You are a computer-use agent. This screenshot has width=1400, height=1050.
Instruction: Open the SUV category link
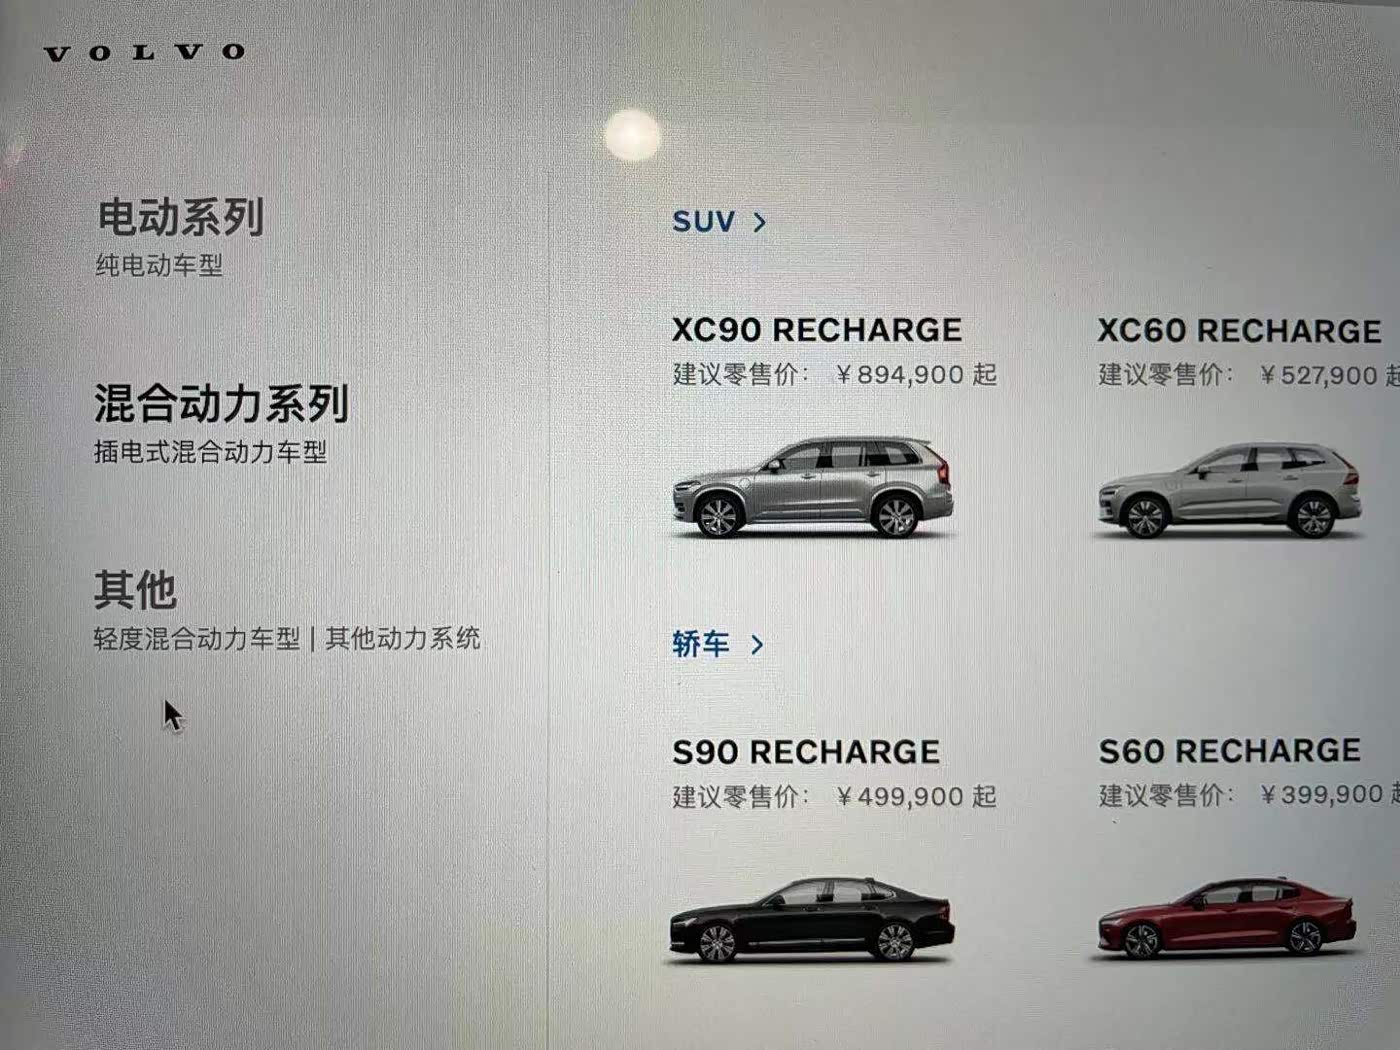click(x=703, y=222)
